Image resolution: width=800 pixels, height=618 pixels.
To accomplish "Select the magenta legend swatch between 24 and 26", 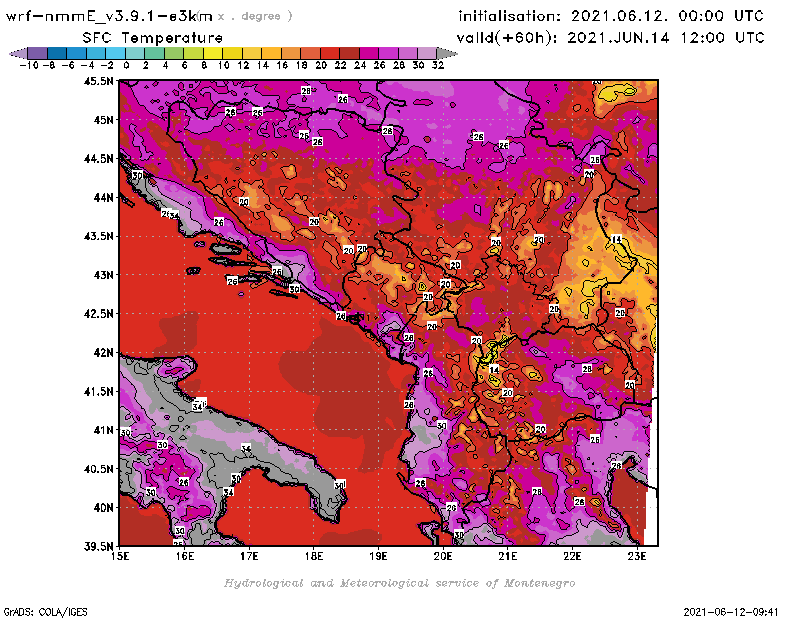I will (x=368, y=54).
